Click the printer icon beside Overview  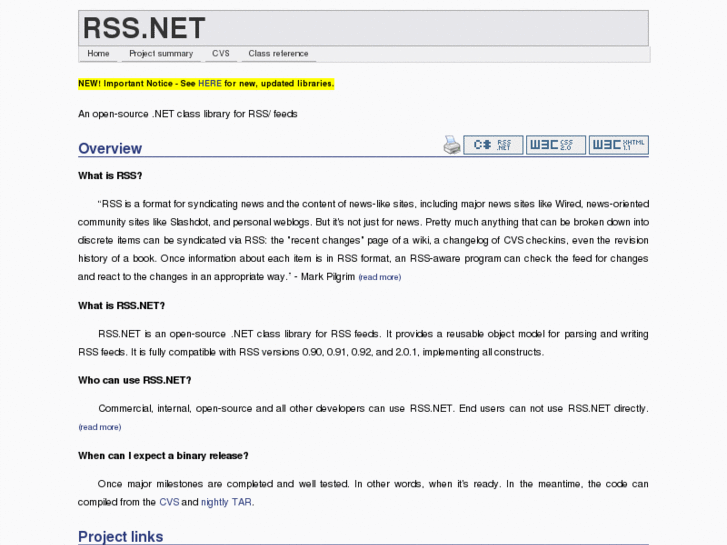click(x=452, y=145)
